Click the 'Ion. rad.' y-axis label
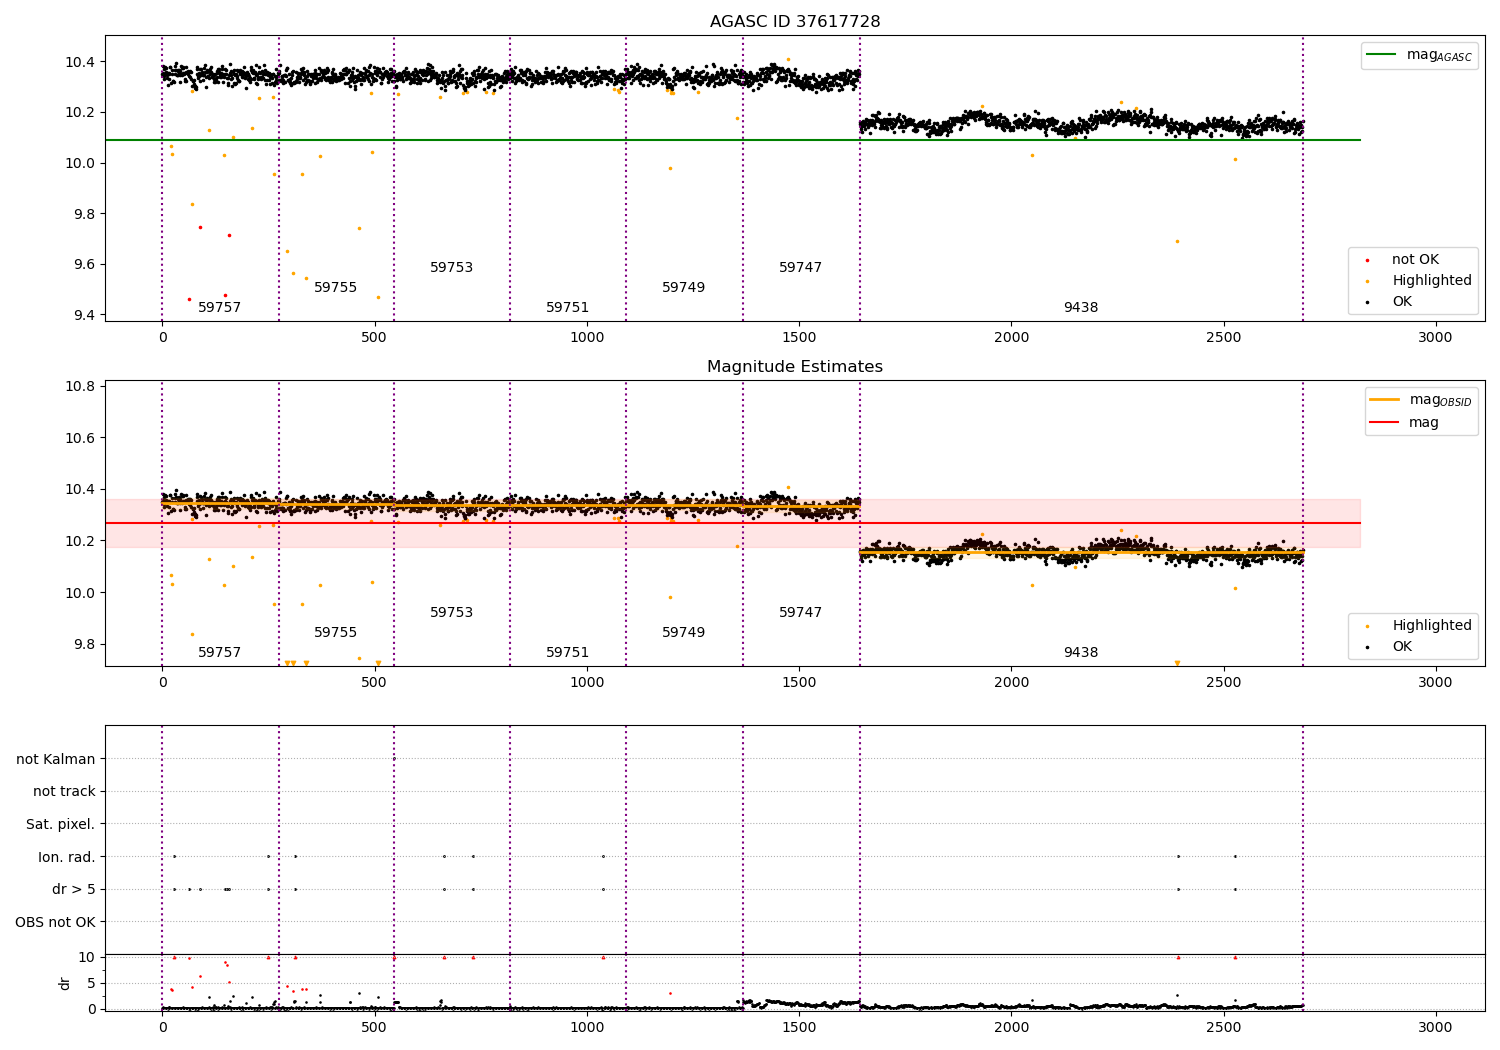 point(67,858)
